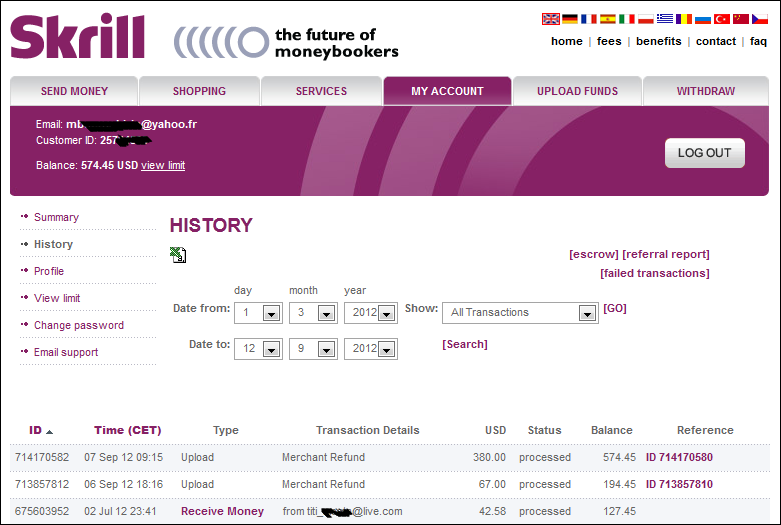This screenshot has height=525, width=781.
Task: Click the 194.45 balance value
Action: tap(619, 484)
